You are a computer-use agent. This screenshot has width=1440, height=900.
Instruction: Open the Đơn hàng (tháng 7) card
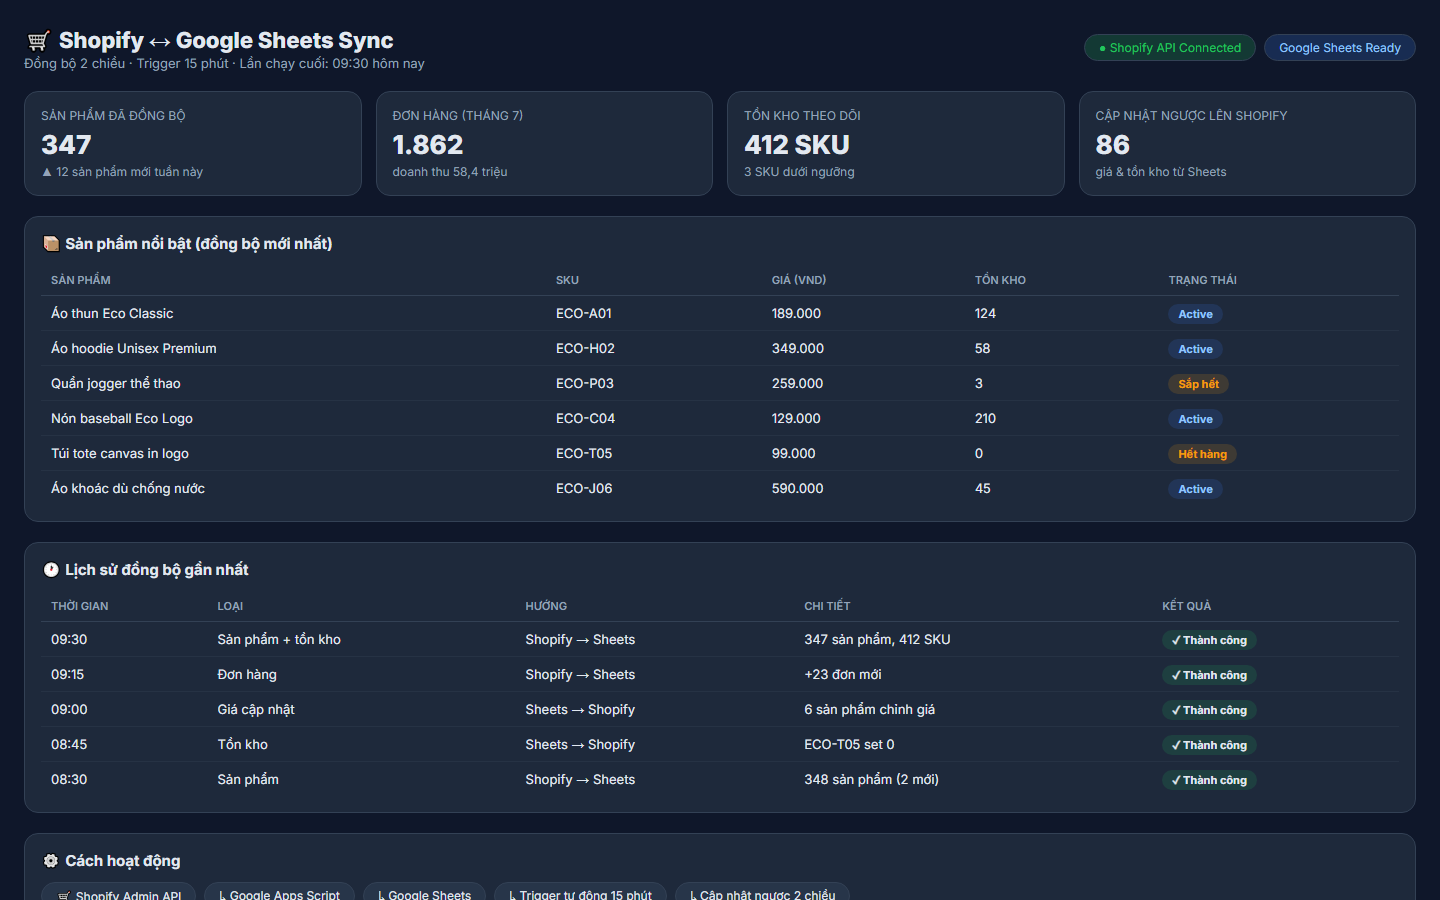[x=544, y=144]
